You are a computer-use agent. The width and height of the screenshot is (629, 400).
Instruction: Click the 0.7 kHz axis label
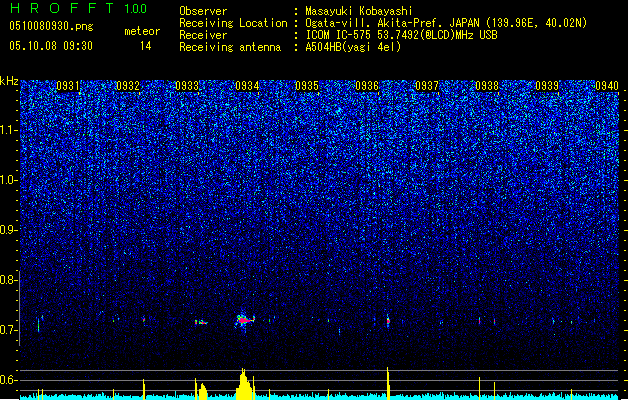pos(9,330)
